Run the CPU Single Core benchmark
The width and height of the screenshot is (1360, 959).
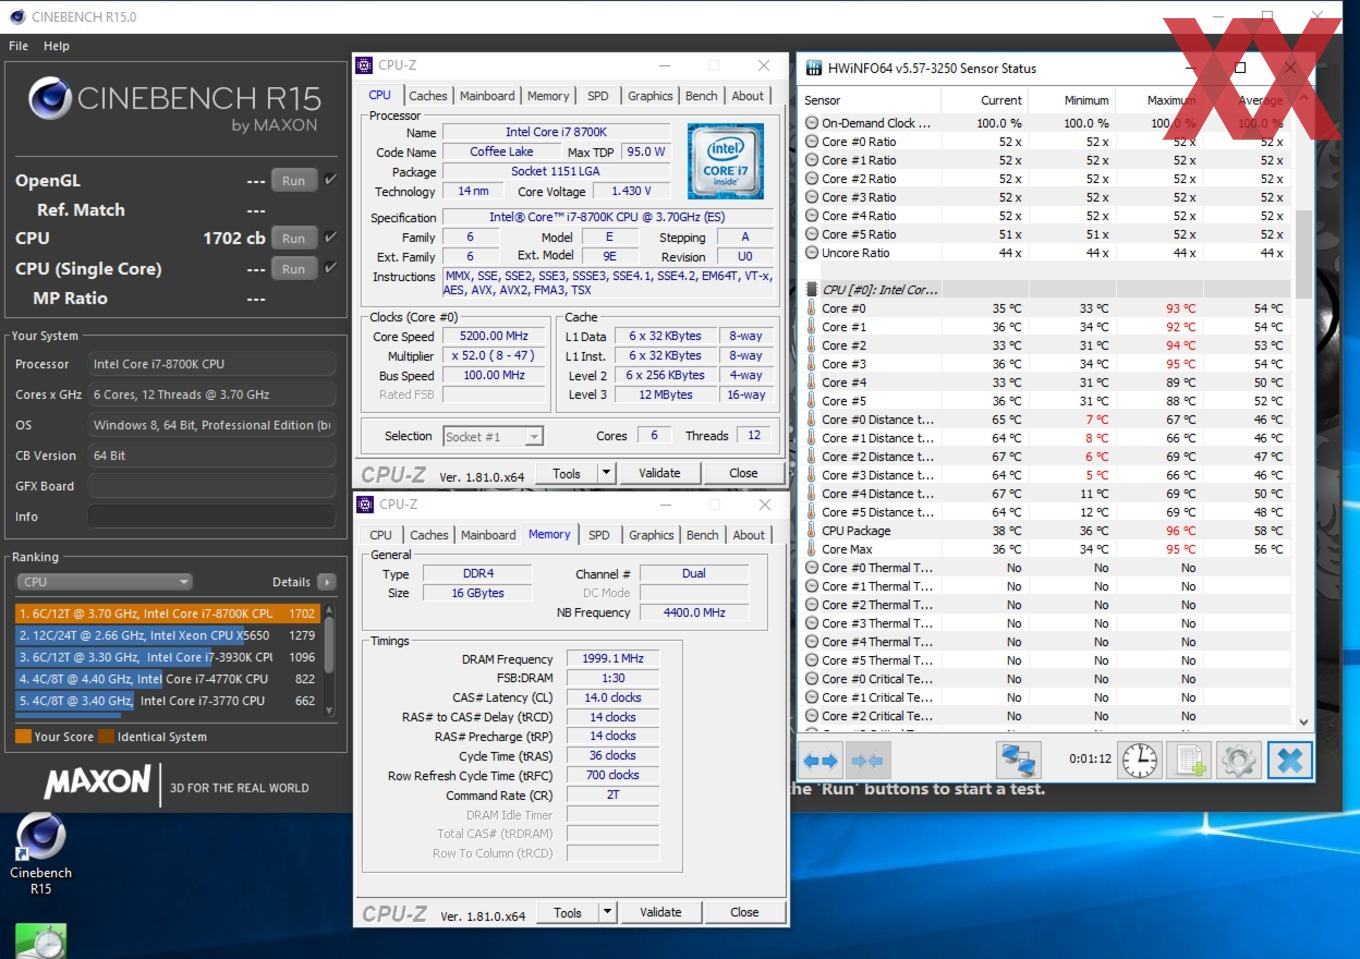click(x=293, y=269)
